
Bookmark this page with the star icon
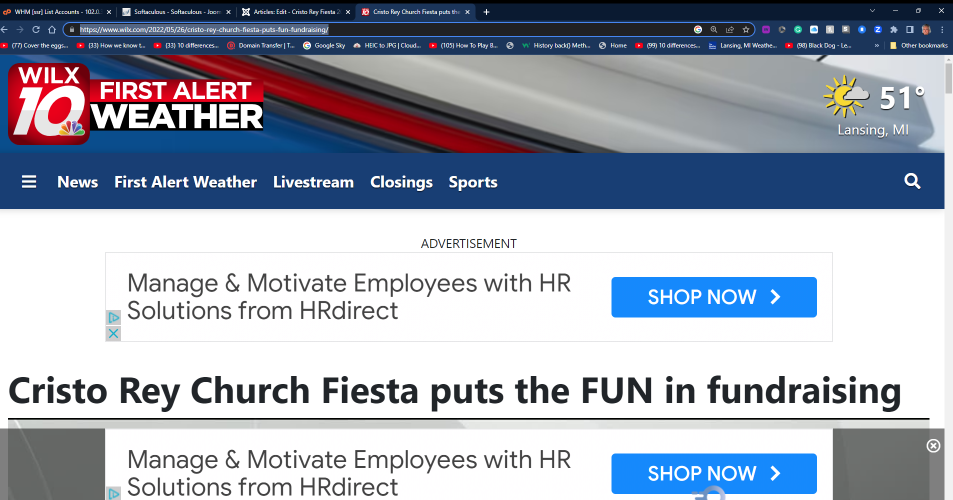coord(746,29)
